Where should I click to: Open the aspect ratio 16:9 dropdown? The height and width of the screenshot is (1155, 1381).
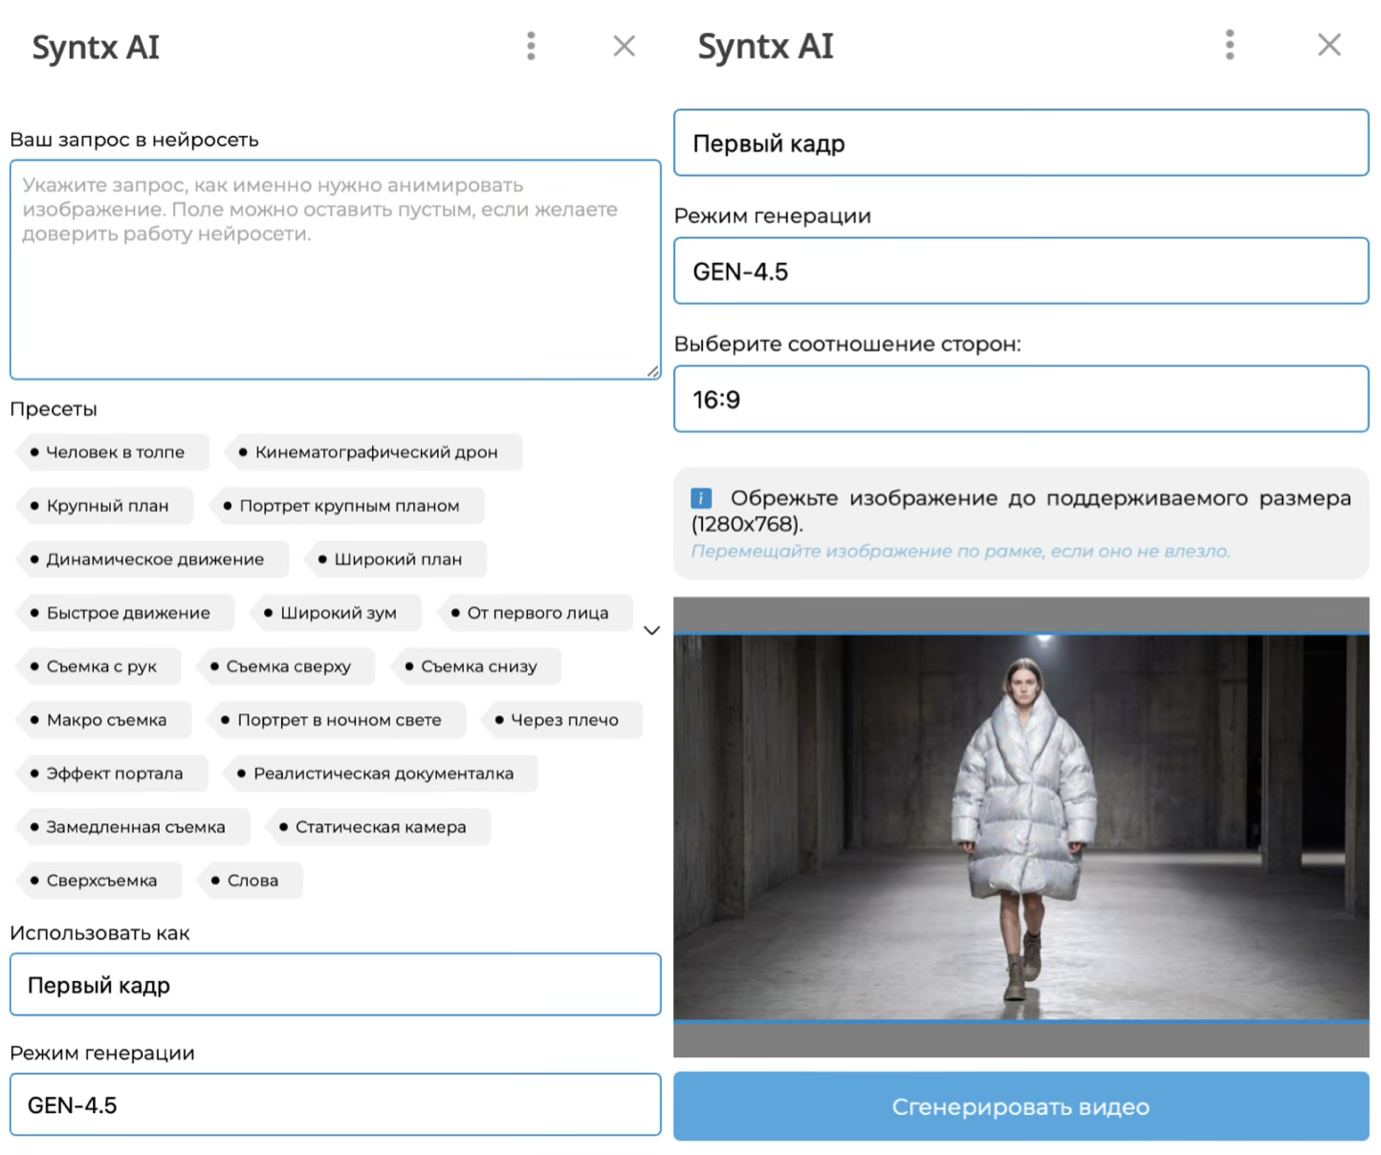(1020, 399)
